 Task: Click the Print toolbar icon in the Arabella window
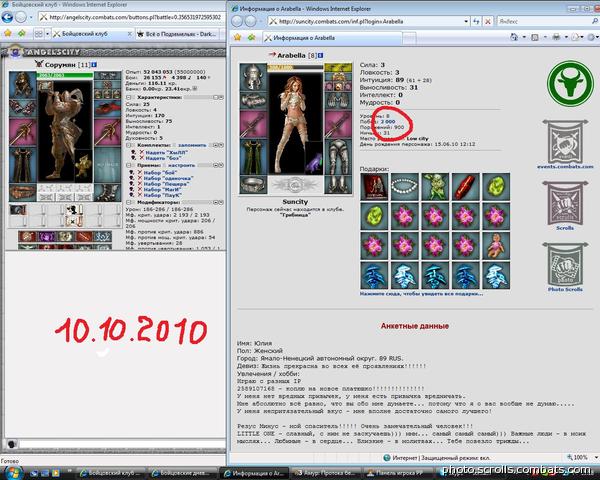coord(556,37)
